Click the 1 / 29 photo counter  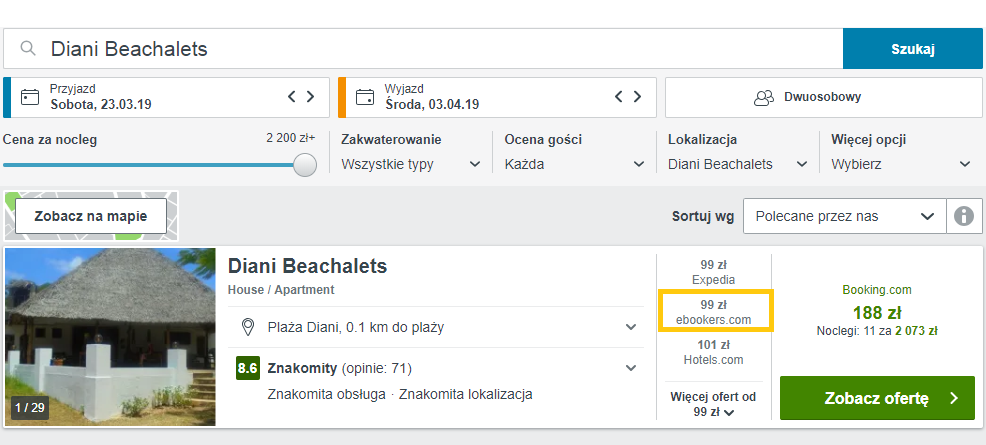click(x=30, y=407)
